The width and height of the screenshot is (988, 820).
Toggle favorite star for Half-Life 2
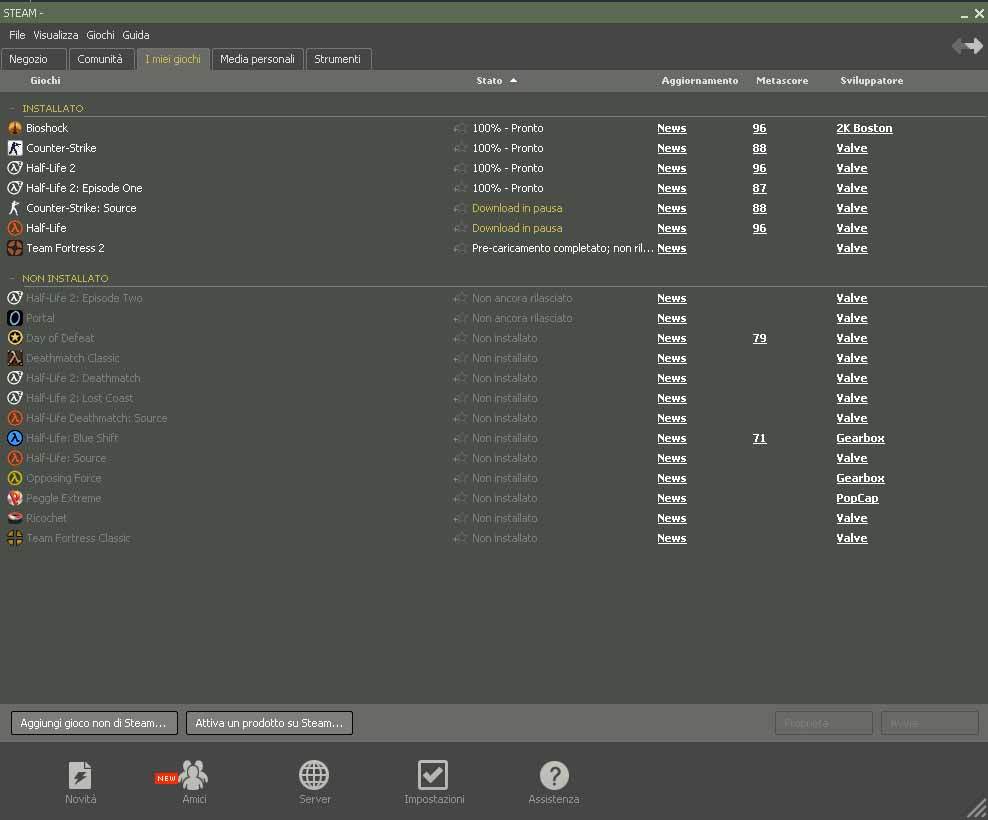tap(460, 168)
